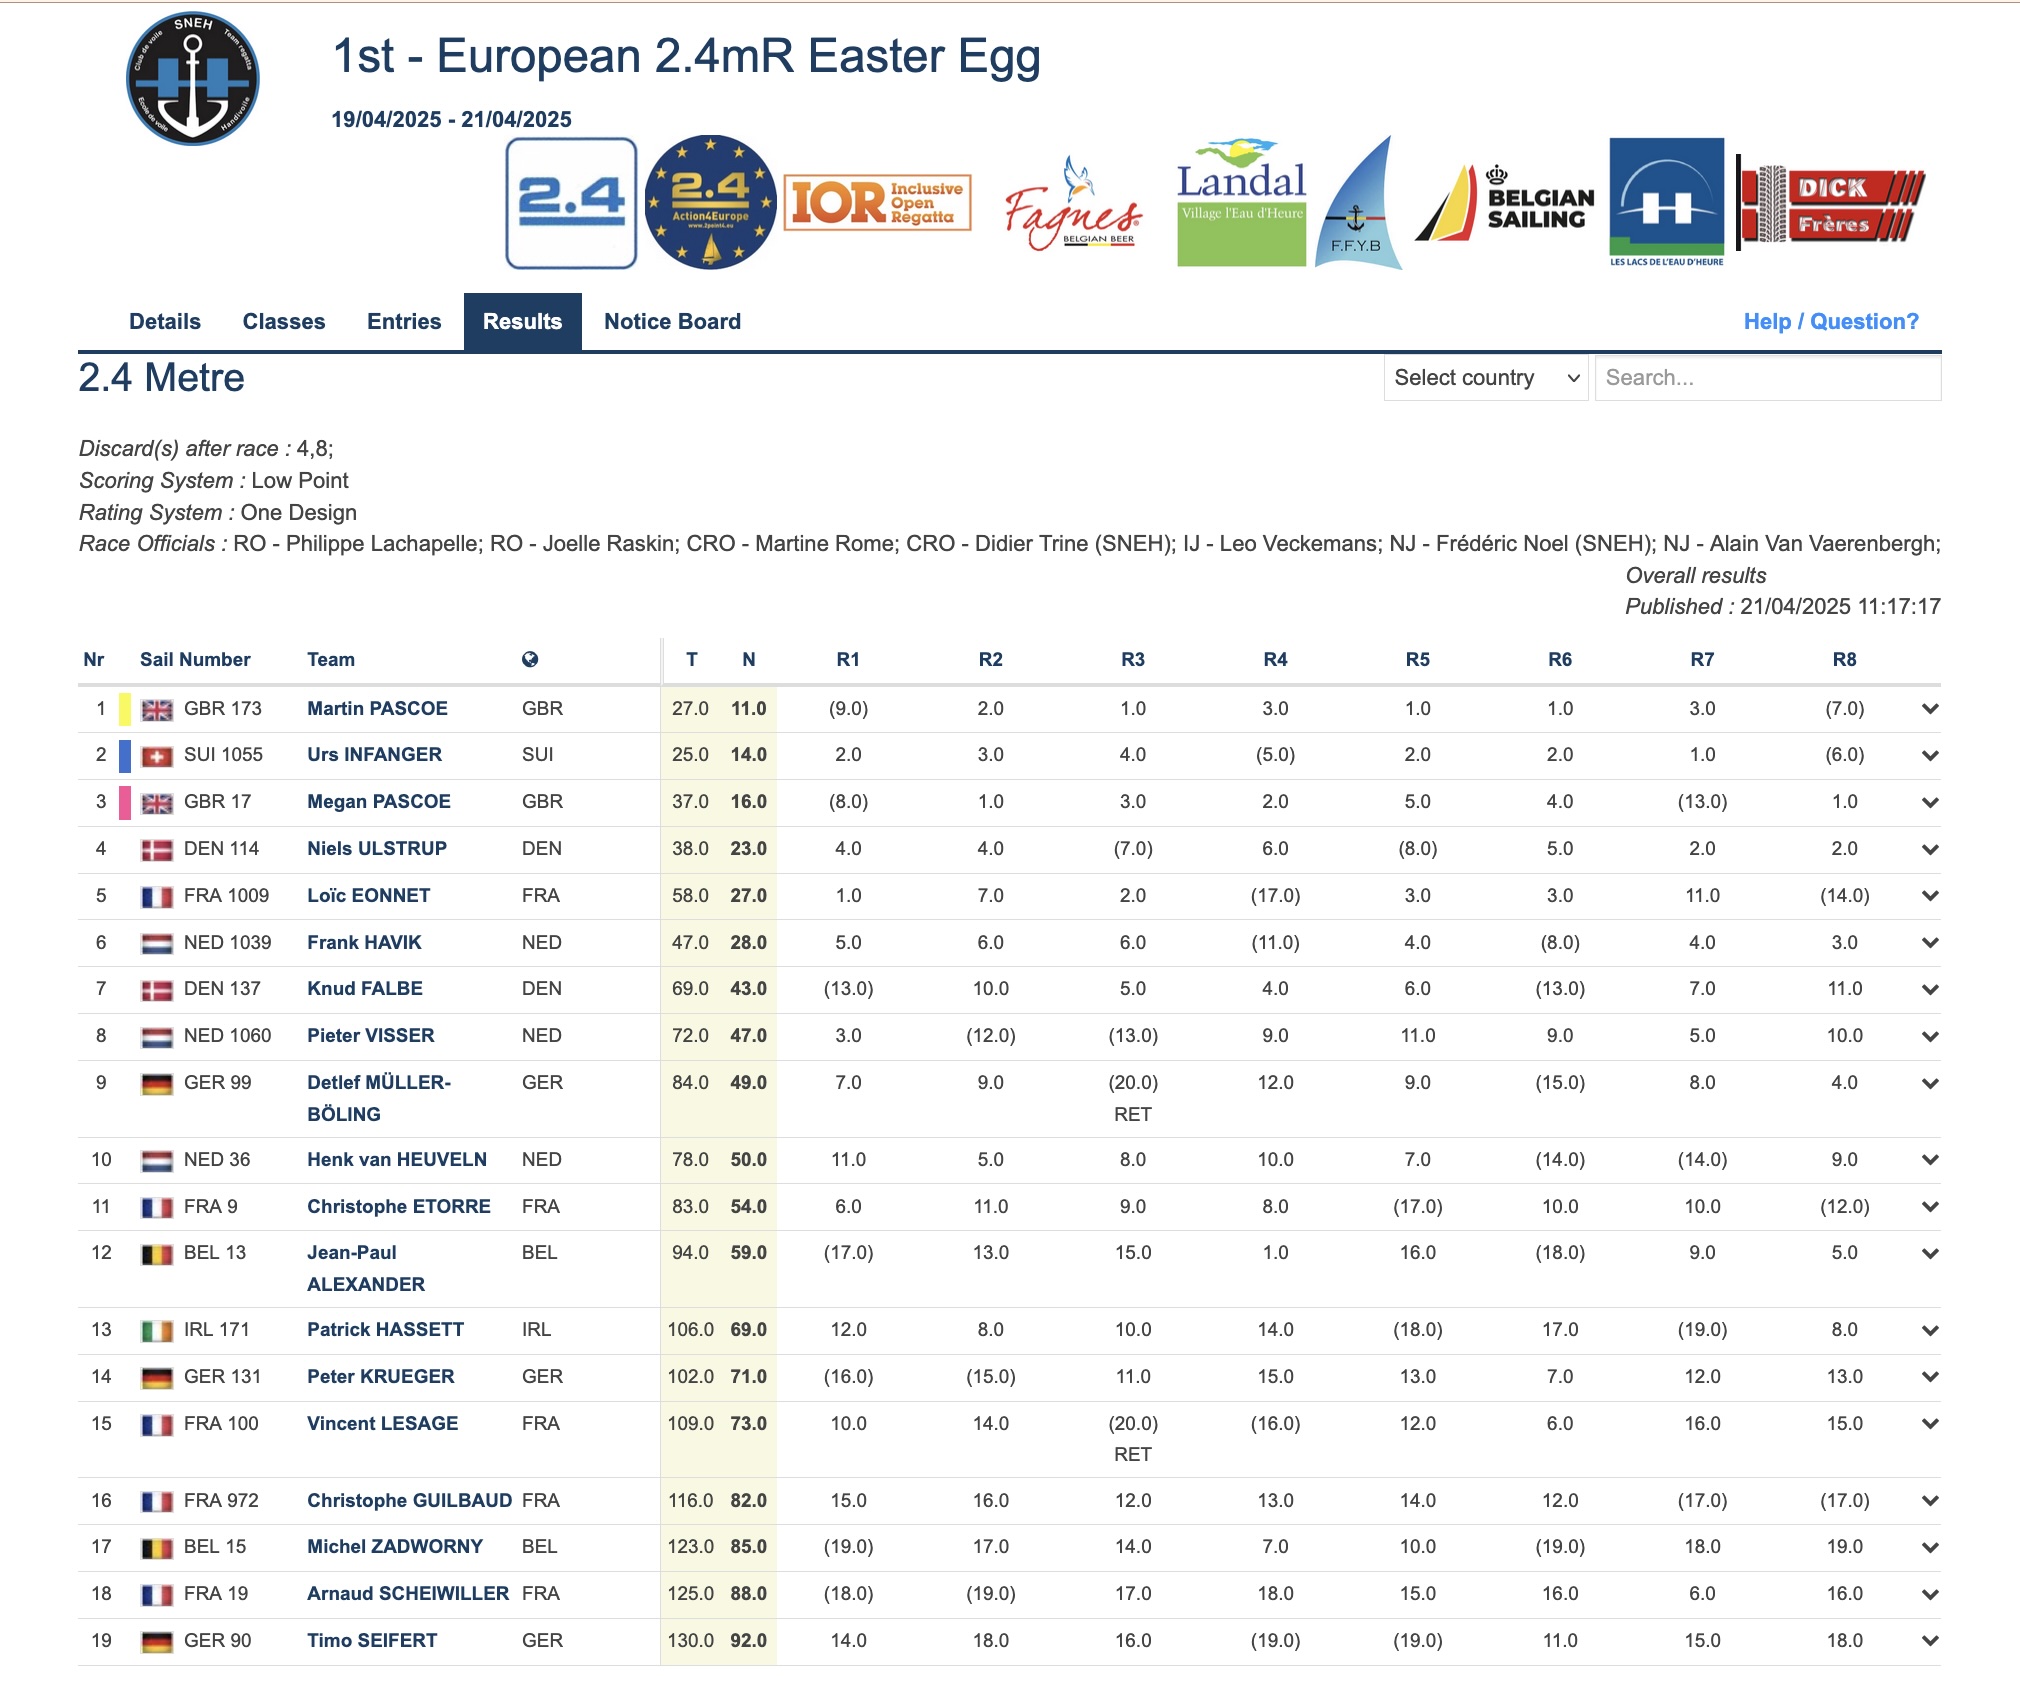Switch to the Details tab

pyautogui.click(x=165, y=321)
